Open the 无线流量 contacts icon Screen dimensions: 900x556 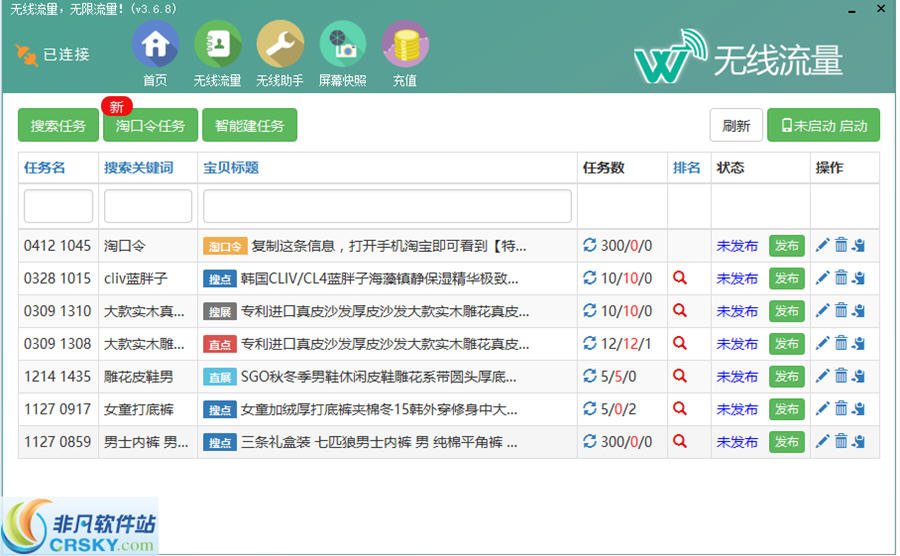tap(218, 45)
